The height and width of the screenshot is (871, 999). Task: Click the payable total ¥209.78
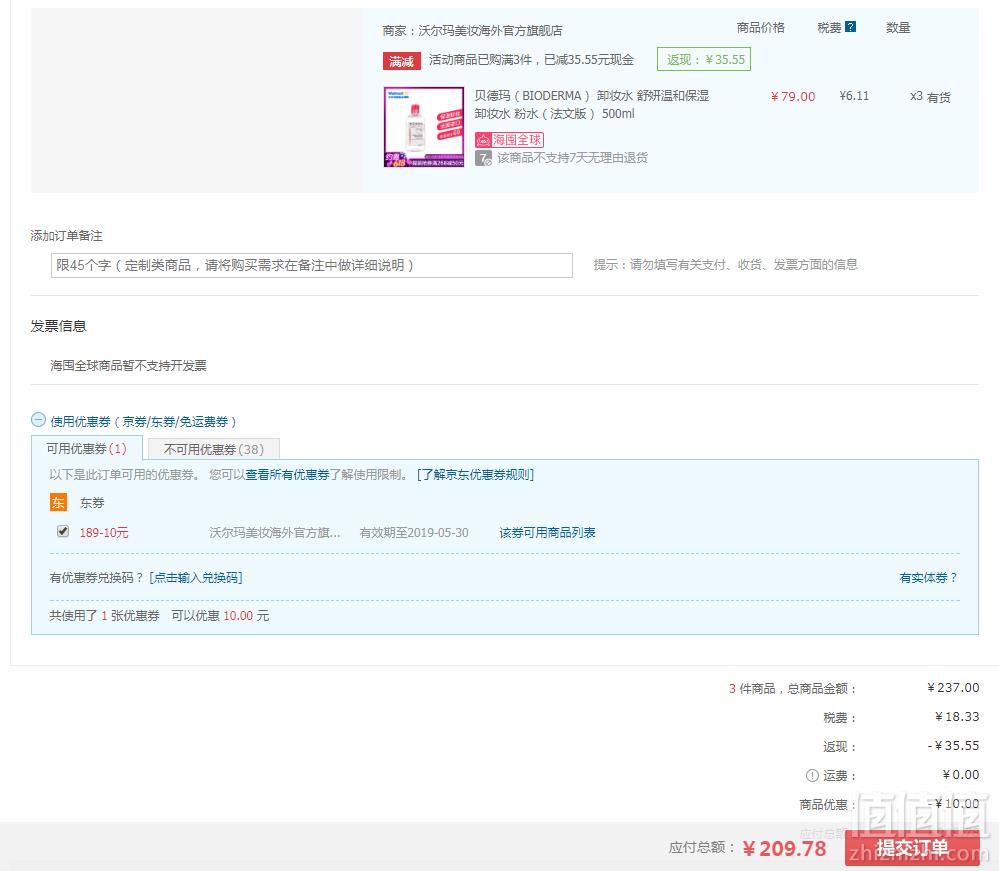pyautogui.click(x=784, y=848)
